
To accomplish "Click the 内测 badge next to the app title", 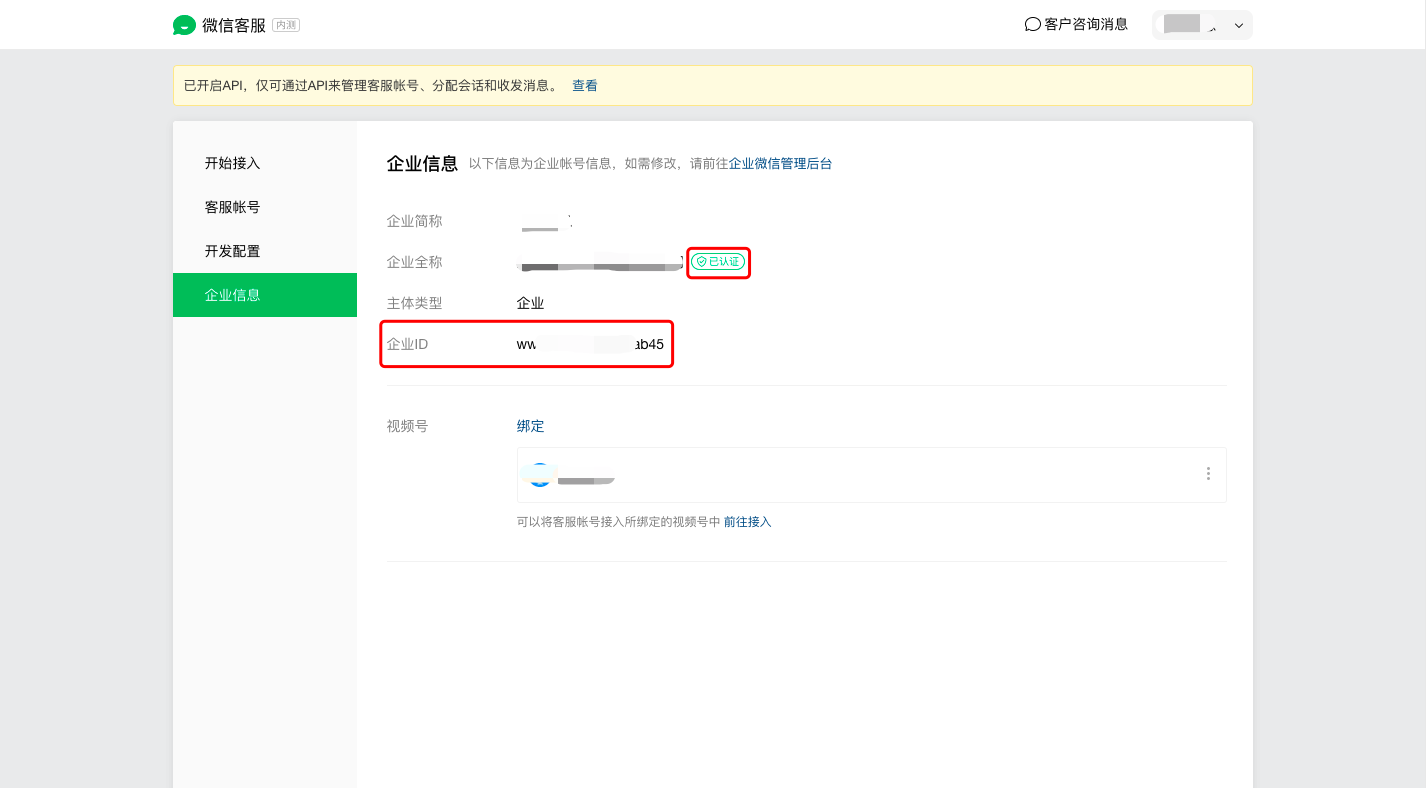I will (x=288, y=24).
